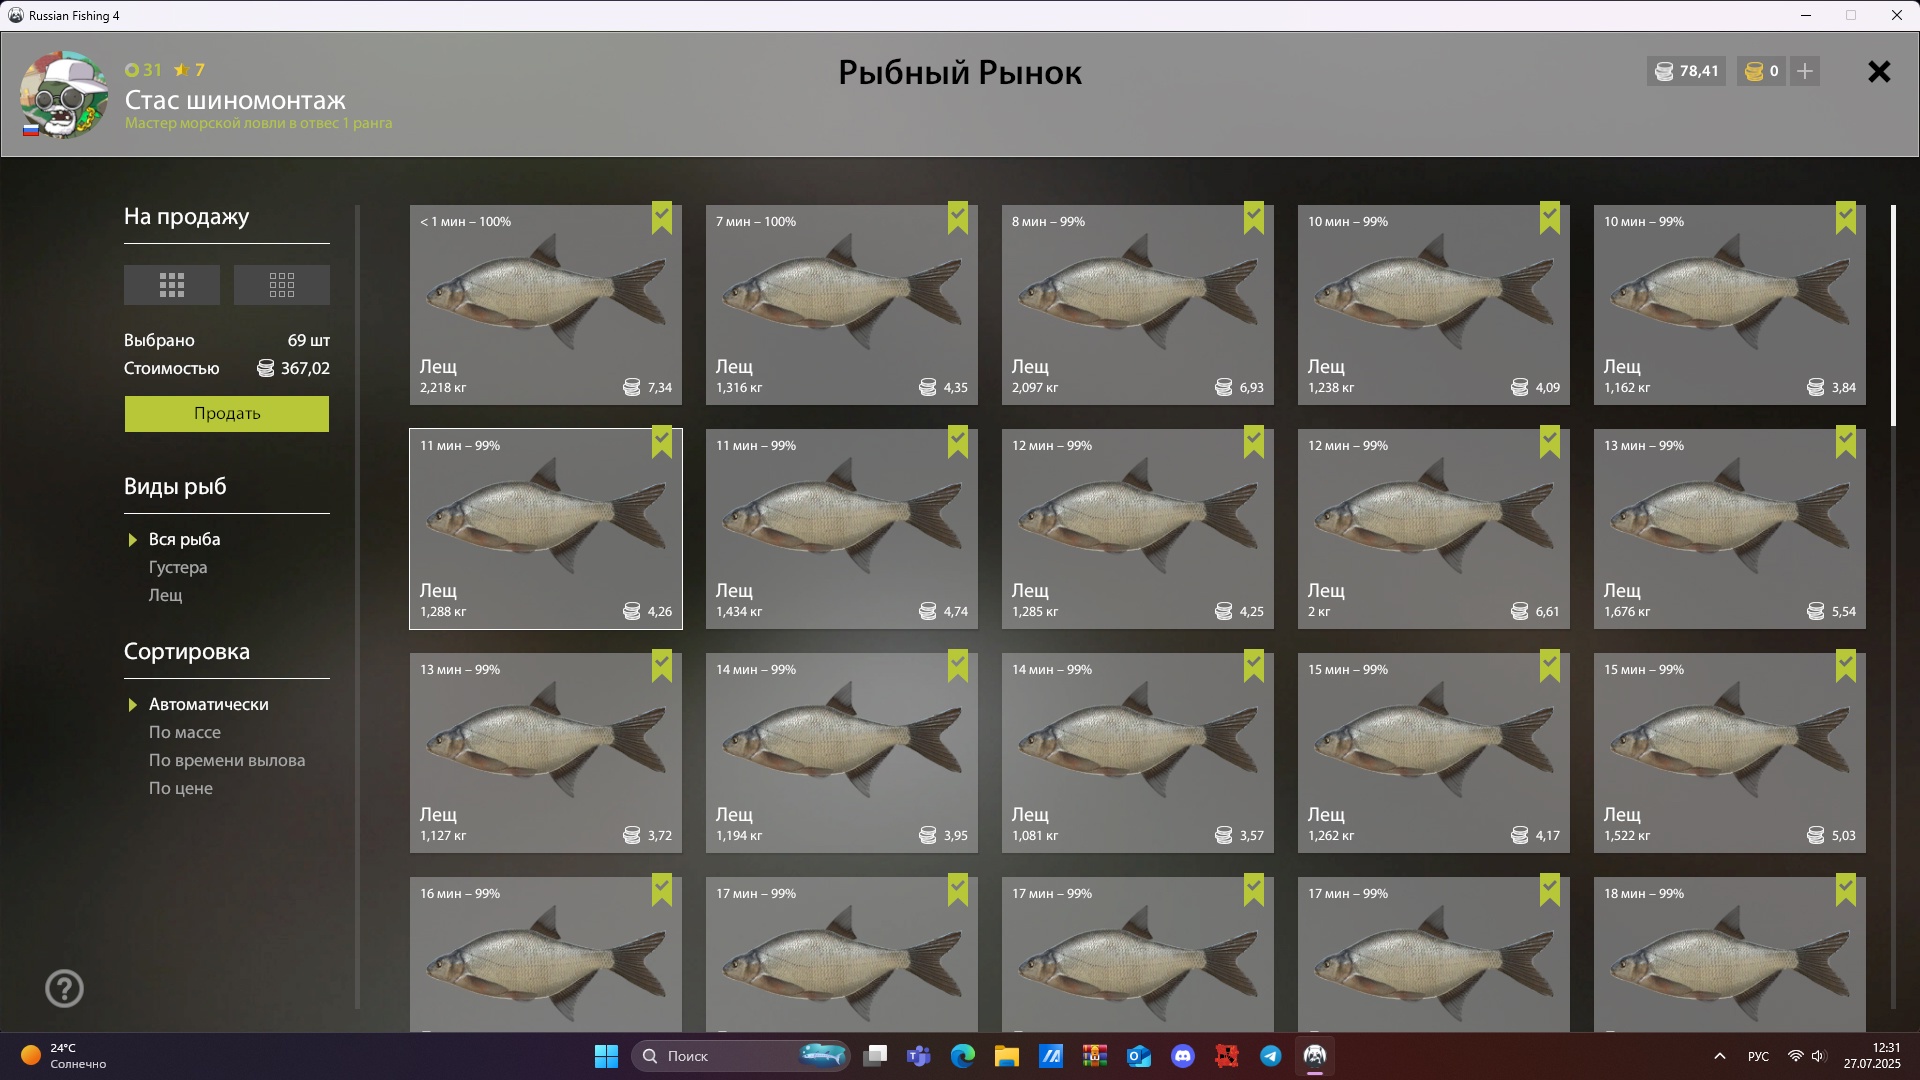Add gold coins with the plus icon

[1804, 71]
